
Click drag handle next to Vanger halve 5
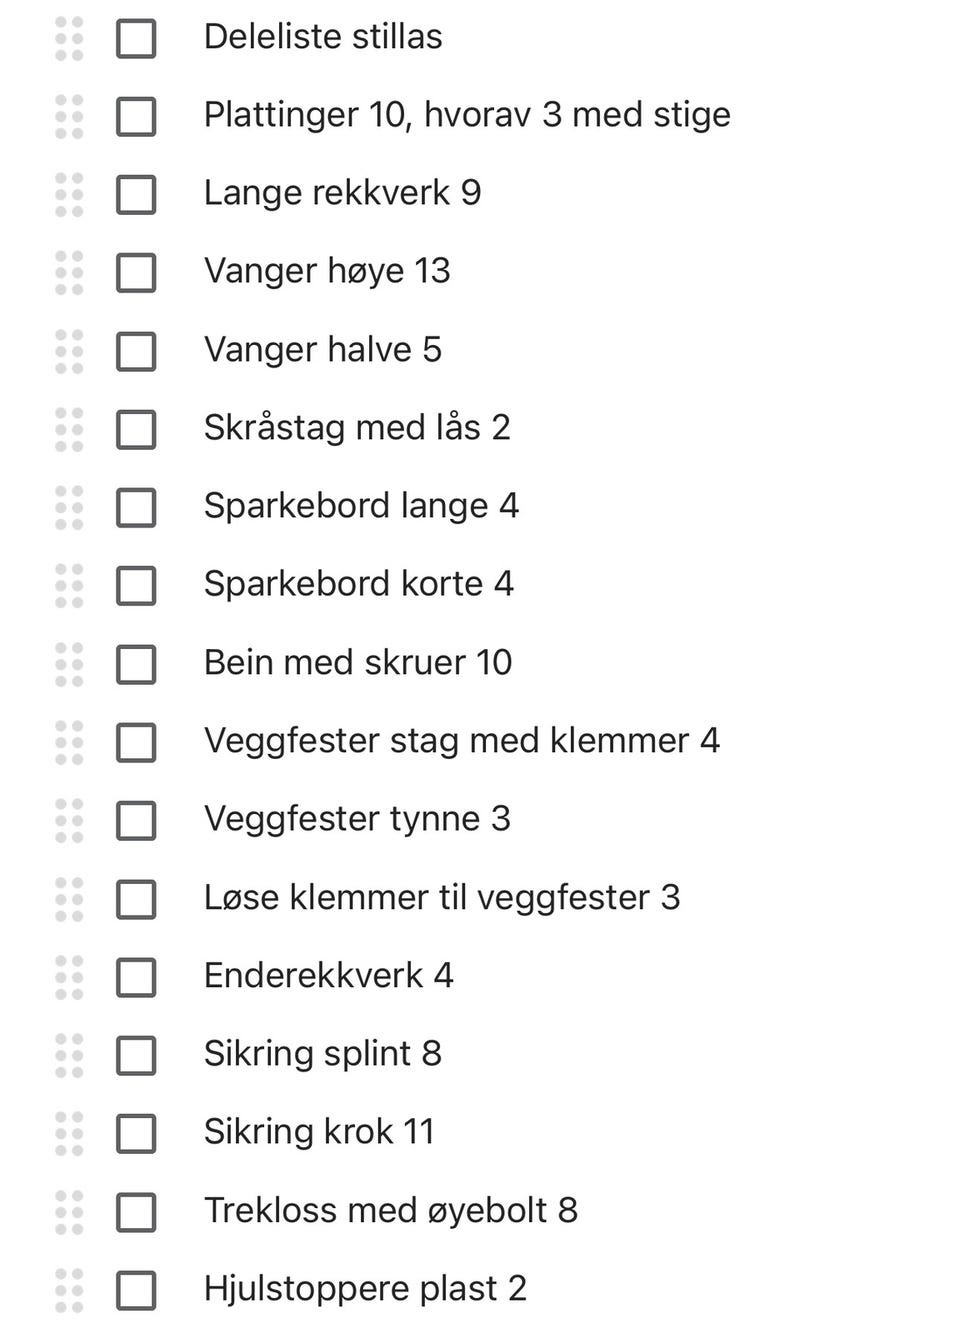pos(69,351)
